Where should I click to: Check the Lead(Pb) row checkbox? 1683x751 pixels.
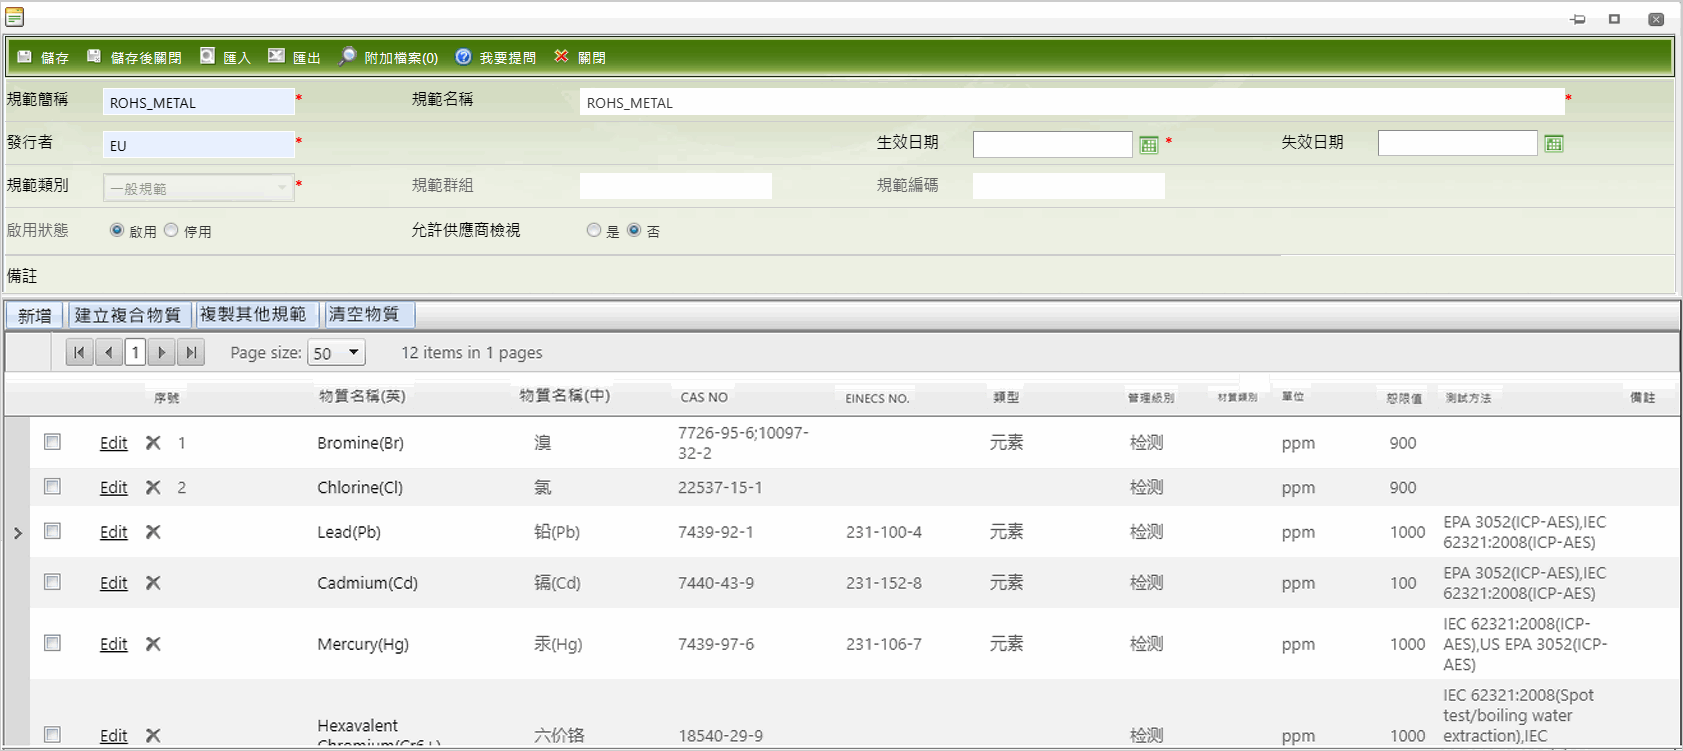coord(53,531)
